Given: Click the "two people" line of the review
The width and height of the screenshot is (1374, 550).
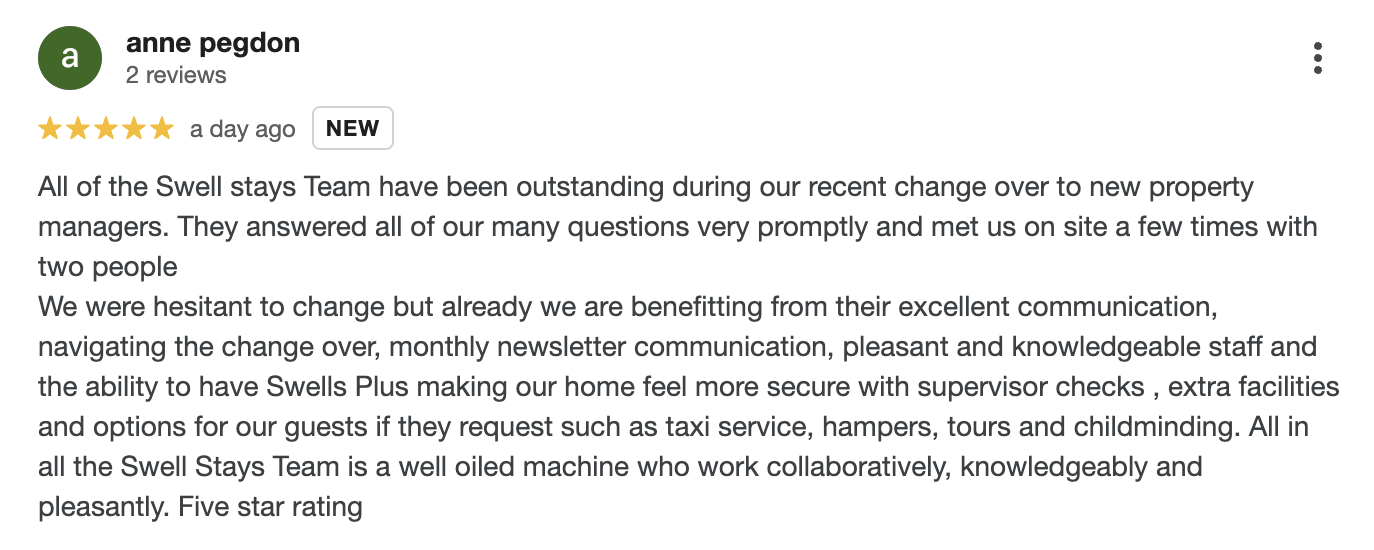Looking at the screenshot, I should [x=108, y=267].
